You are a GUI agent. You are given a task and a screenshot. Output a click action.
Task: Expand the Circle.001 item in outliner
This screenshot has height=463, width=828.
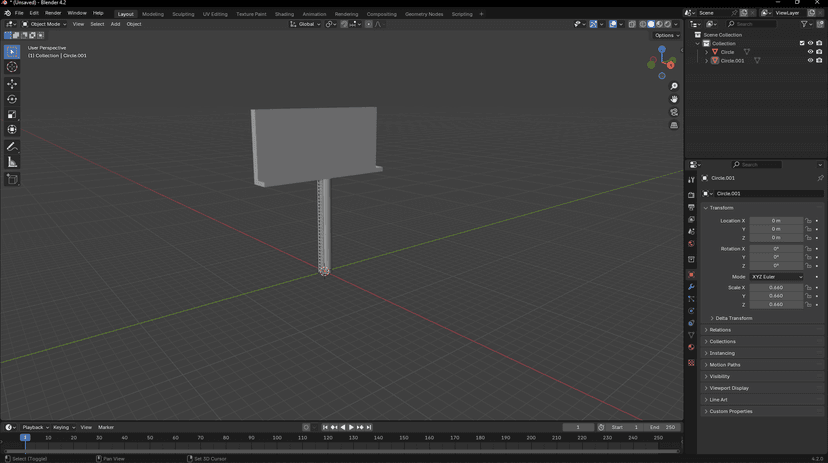click(x=707, y=61)
